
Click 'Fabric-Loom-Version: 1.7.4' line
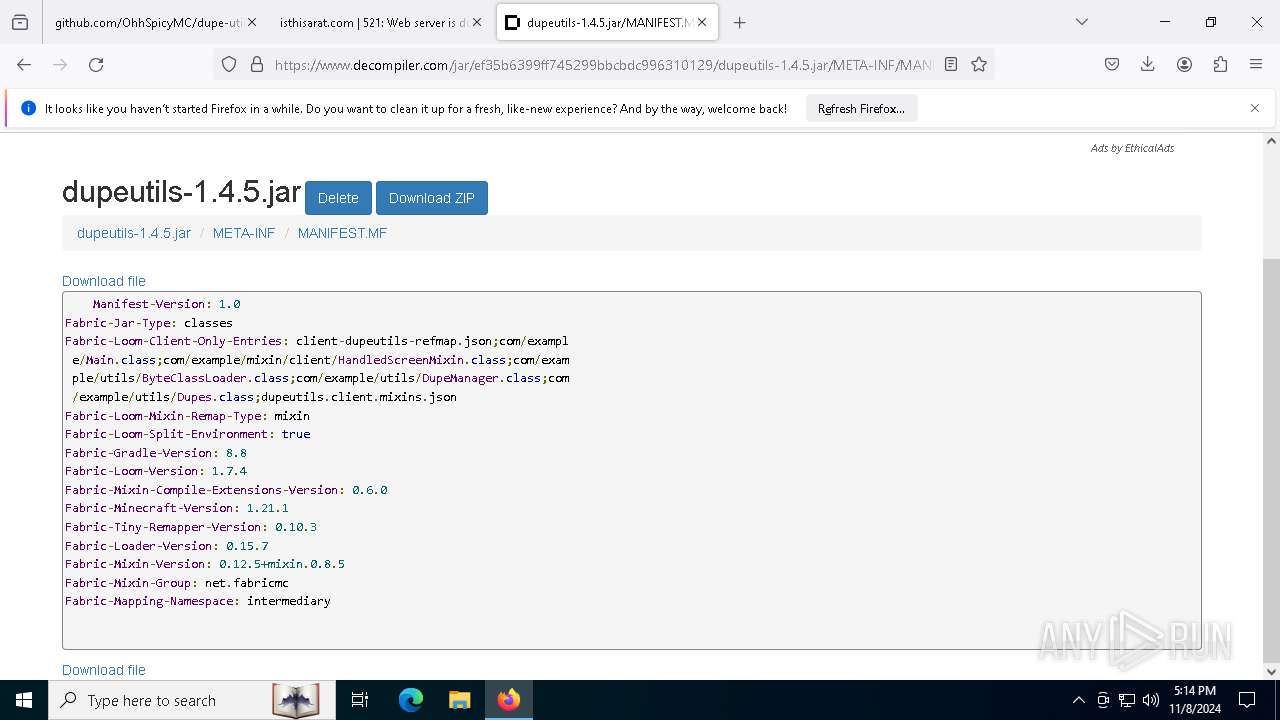coord(156,471)
